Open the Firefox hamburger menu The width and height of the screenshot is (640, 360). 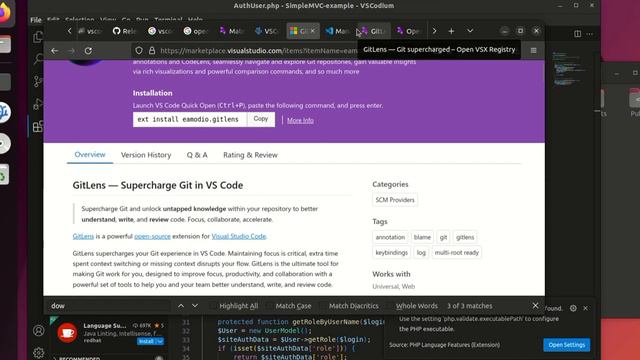533,50
